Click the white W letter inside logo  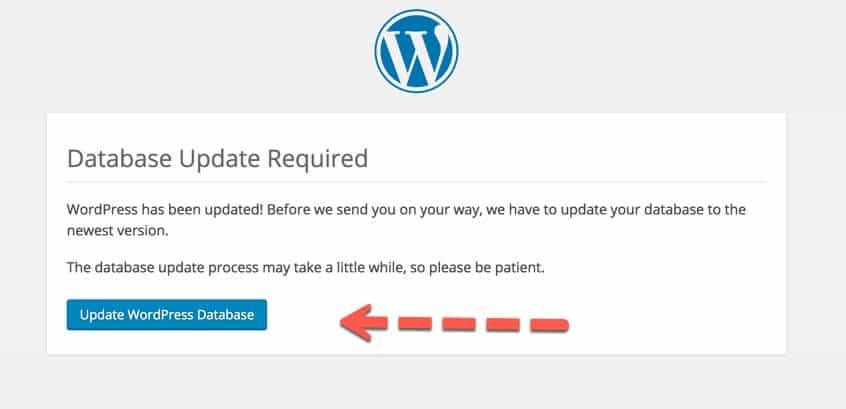point(416,50)
